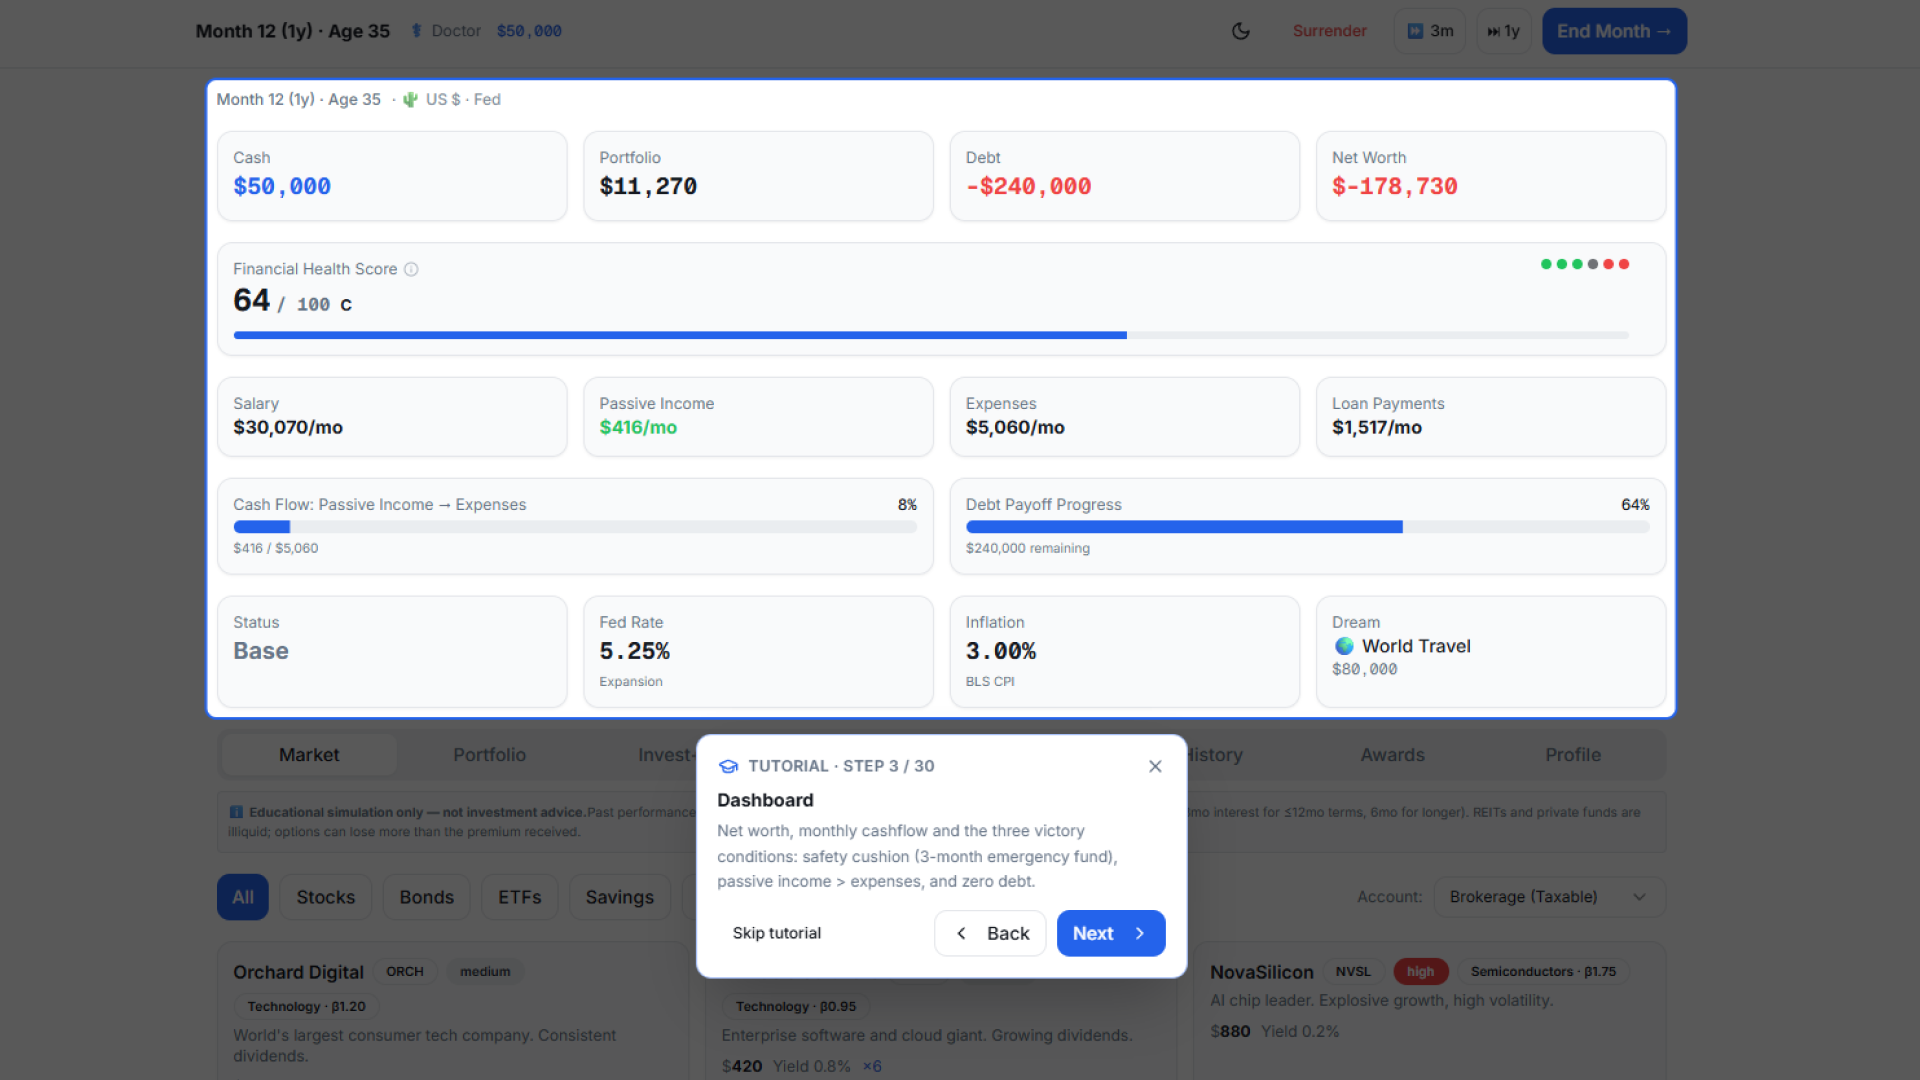Filter market by Savings
Screen dimensions: 1920x1080
pos(619,897)
